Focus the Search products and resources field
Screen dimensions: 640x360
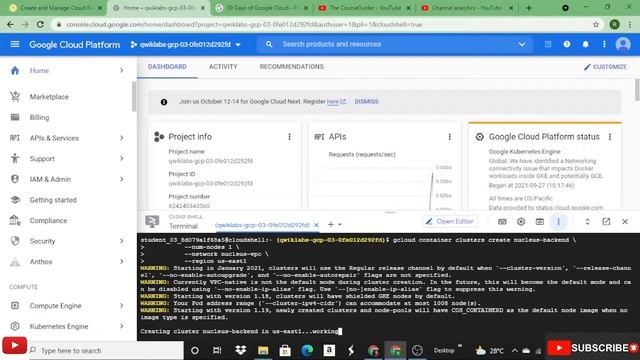396,44
